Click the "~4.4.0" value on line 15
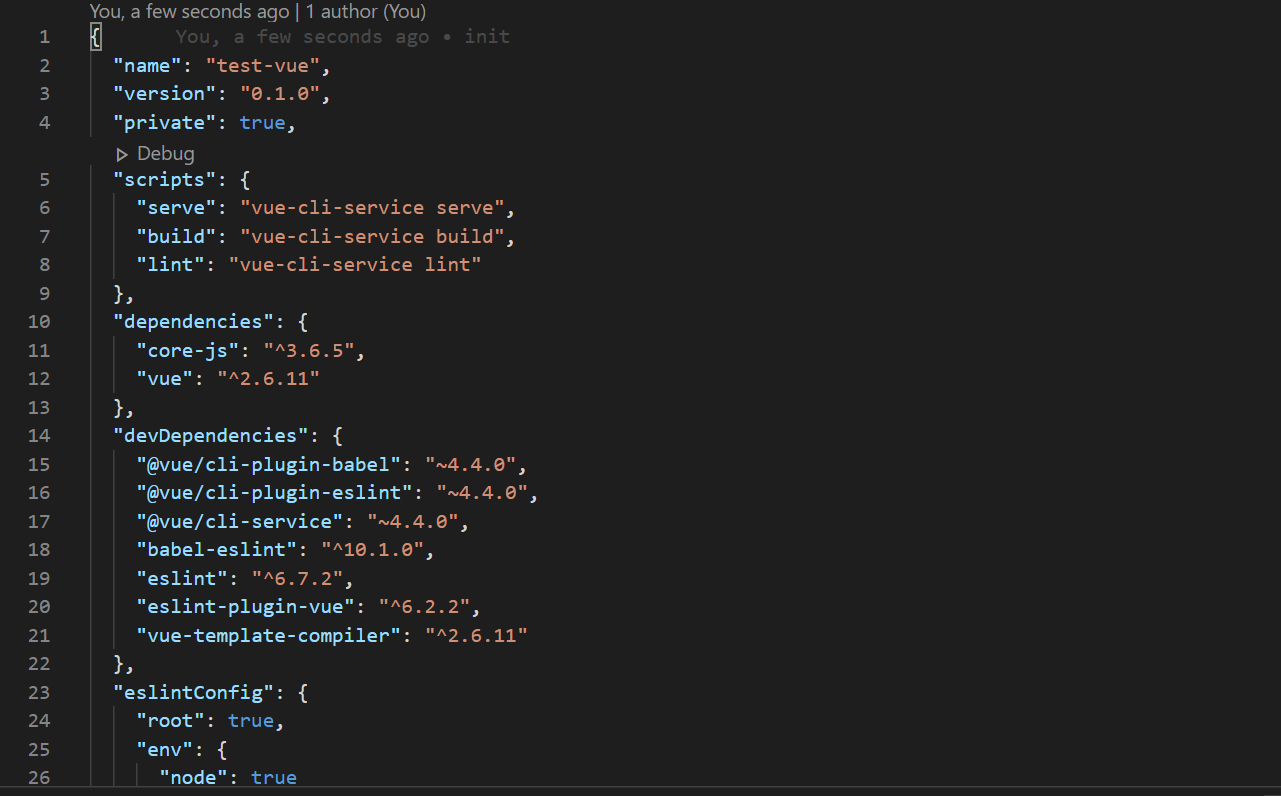 pyautogui.click(x=470, y=465)
